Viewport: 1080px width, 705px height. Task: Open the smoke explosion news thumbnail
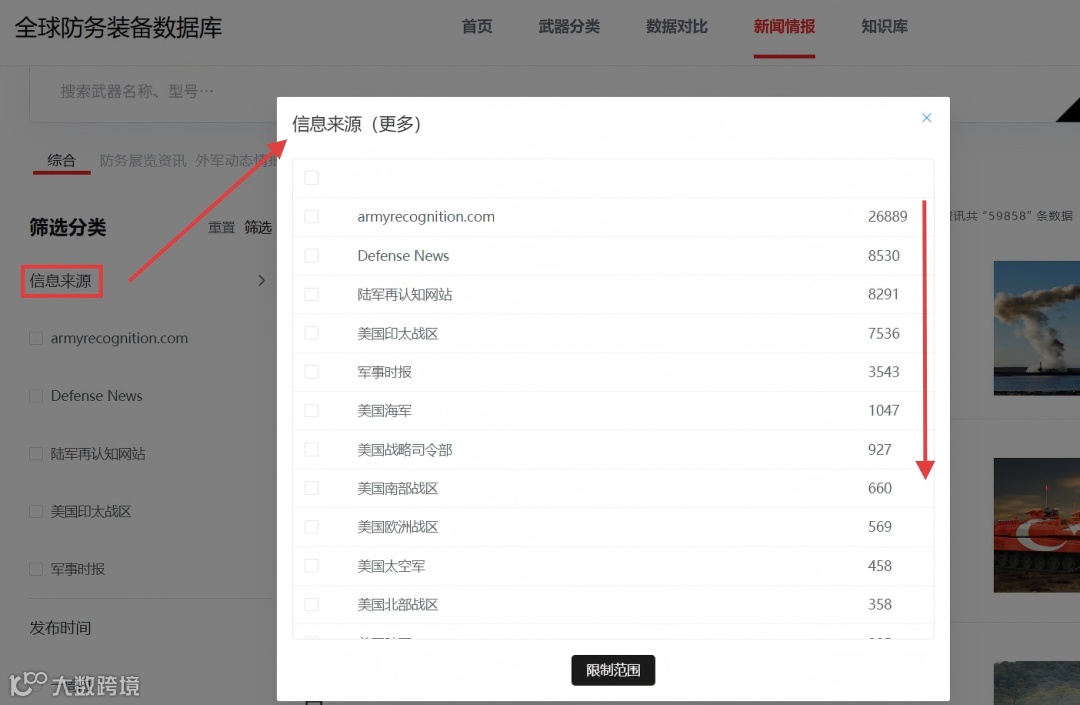tap(1037, 328)
